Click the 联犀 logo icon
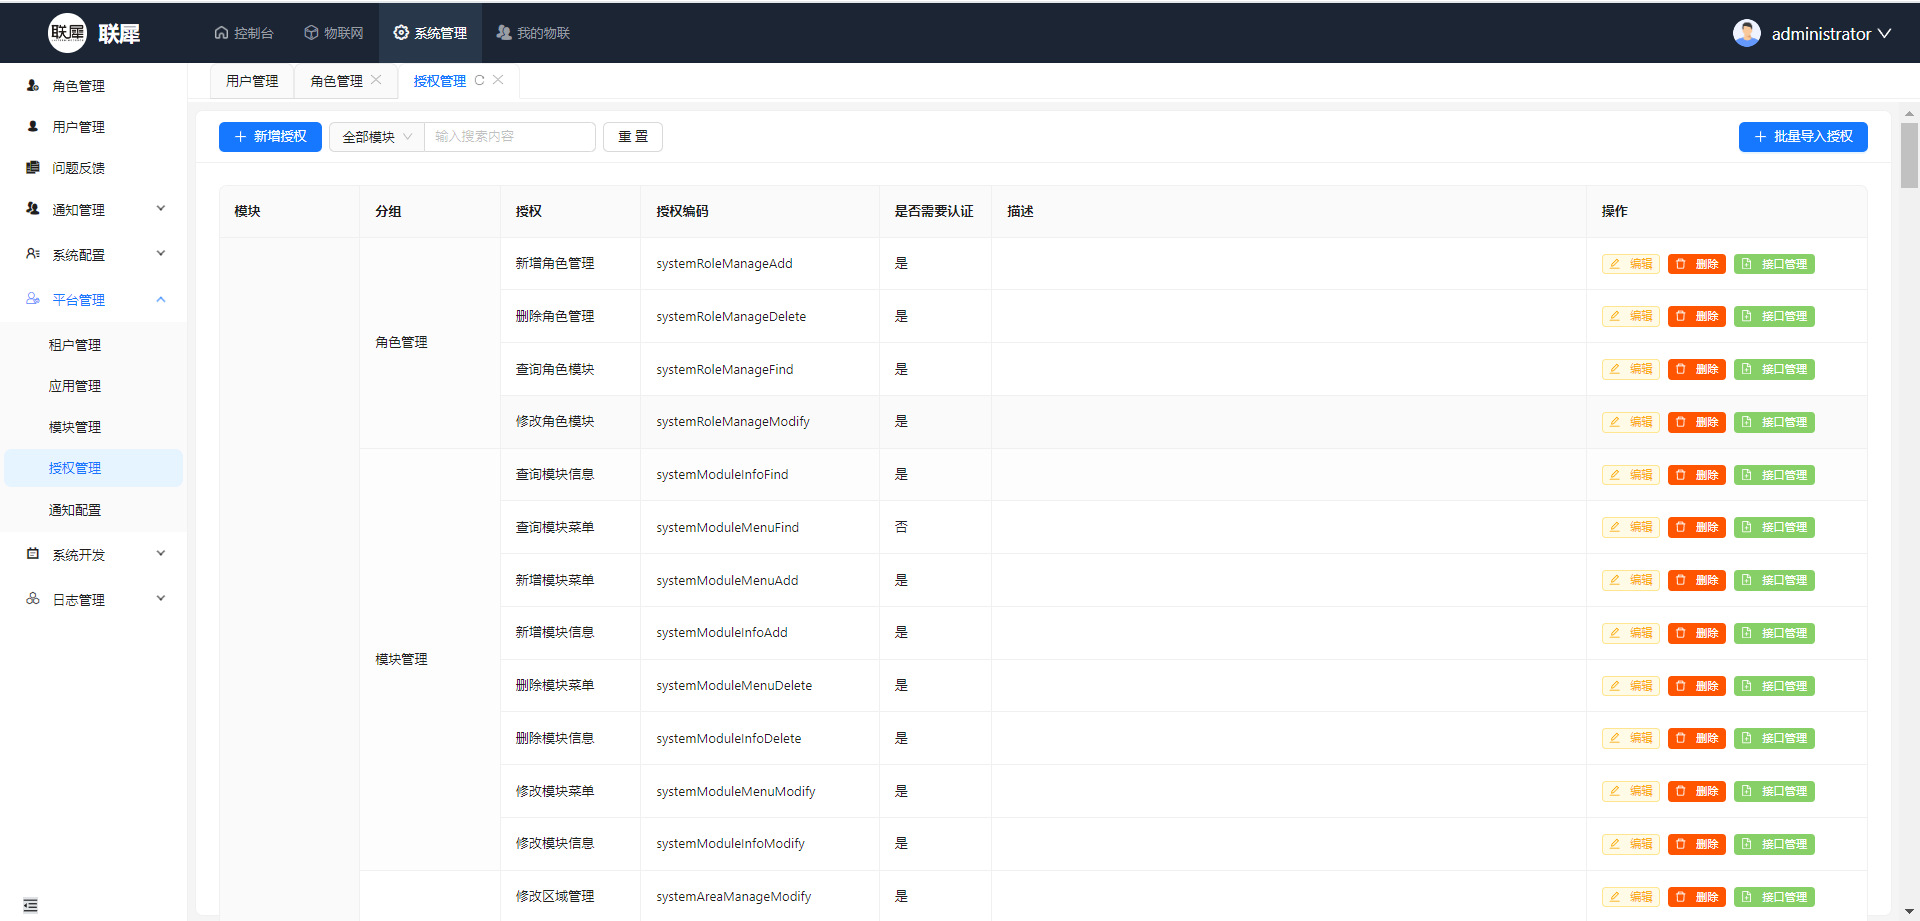 67,33
